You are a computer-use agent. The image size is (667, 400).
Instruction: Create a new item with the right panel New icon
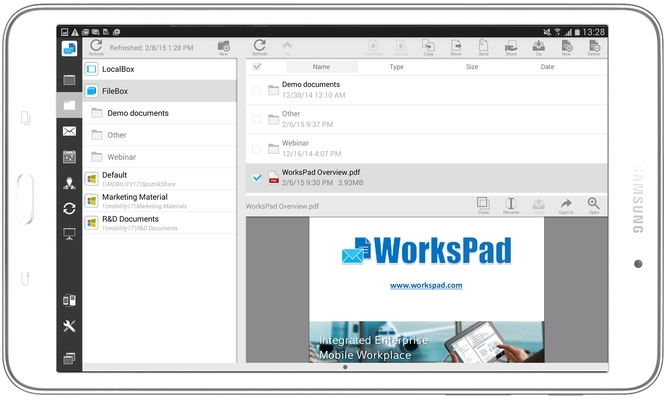567,48
